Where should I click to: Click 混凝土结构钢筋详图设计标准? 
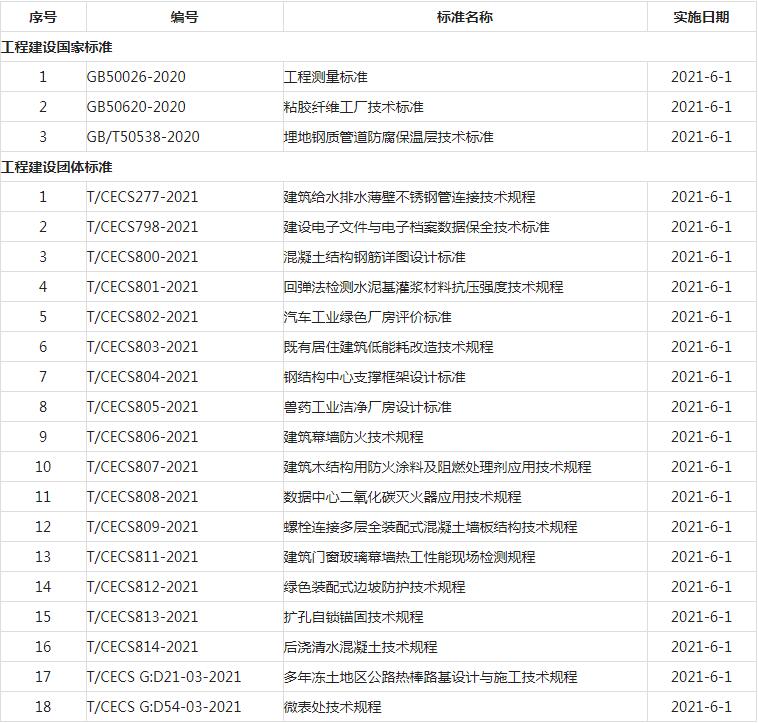[375, 257]
